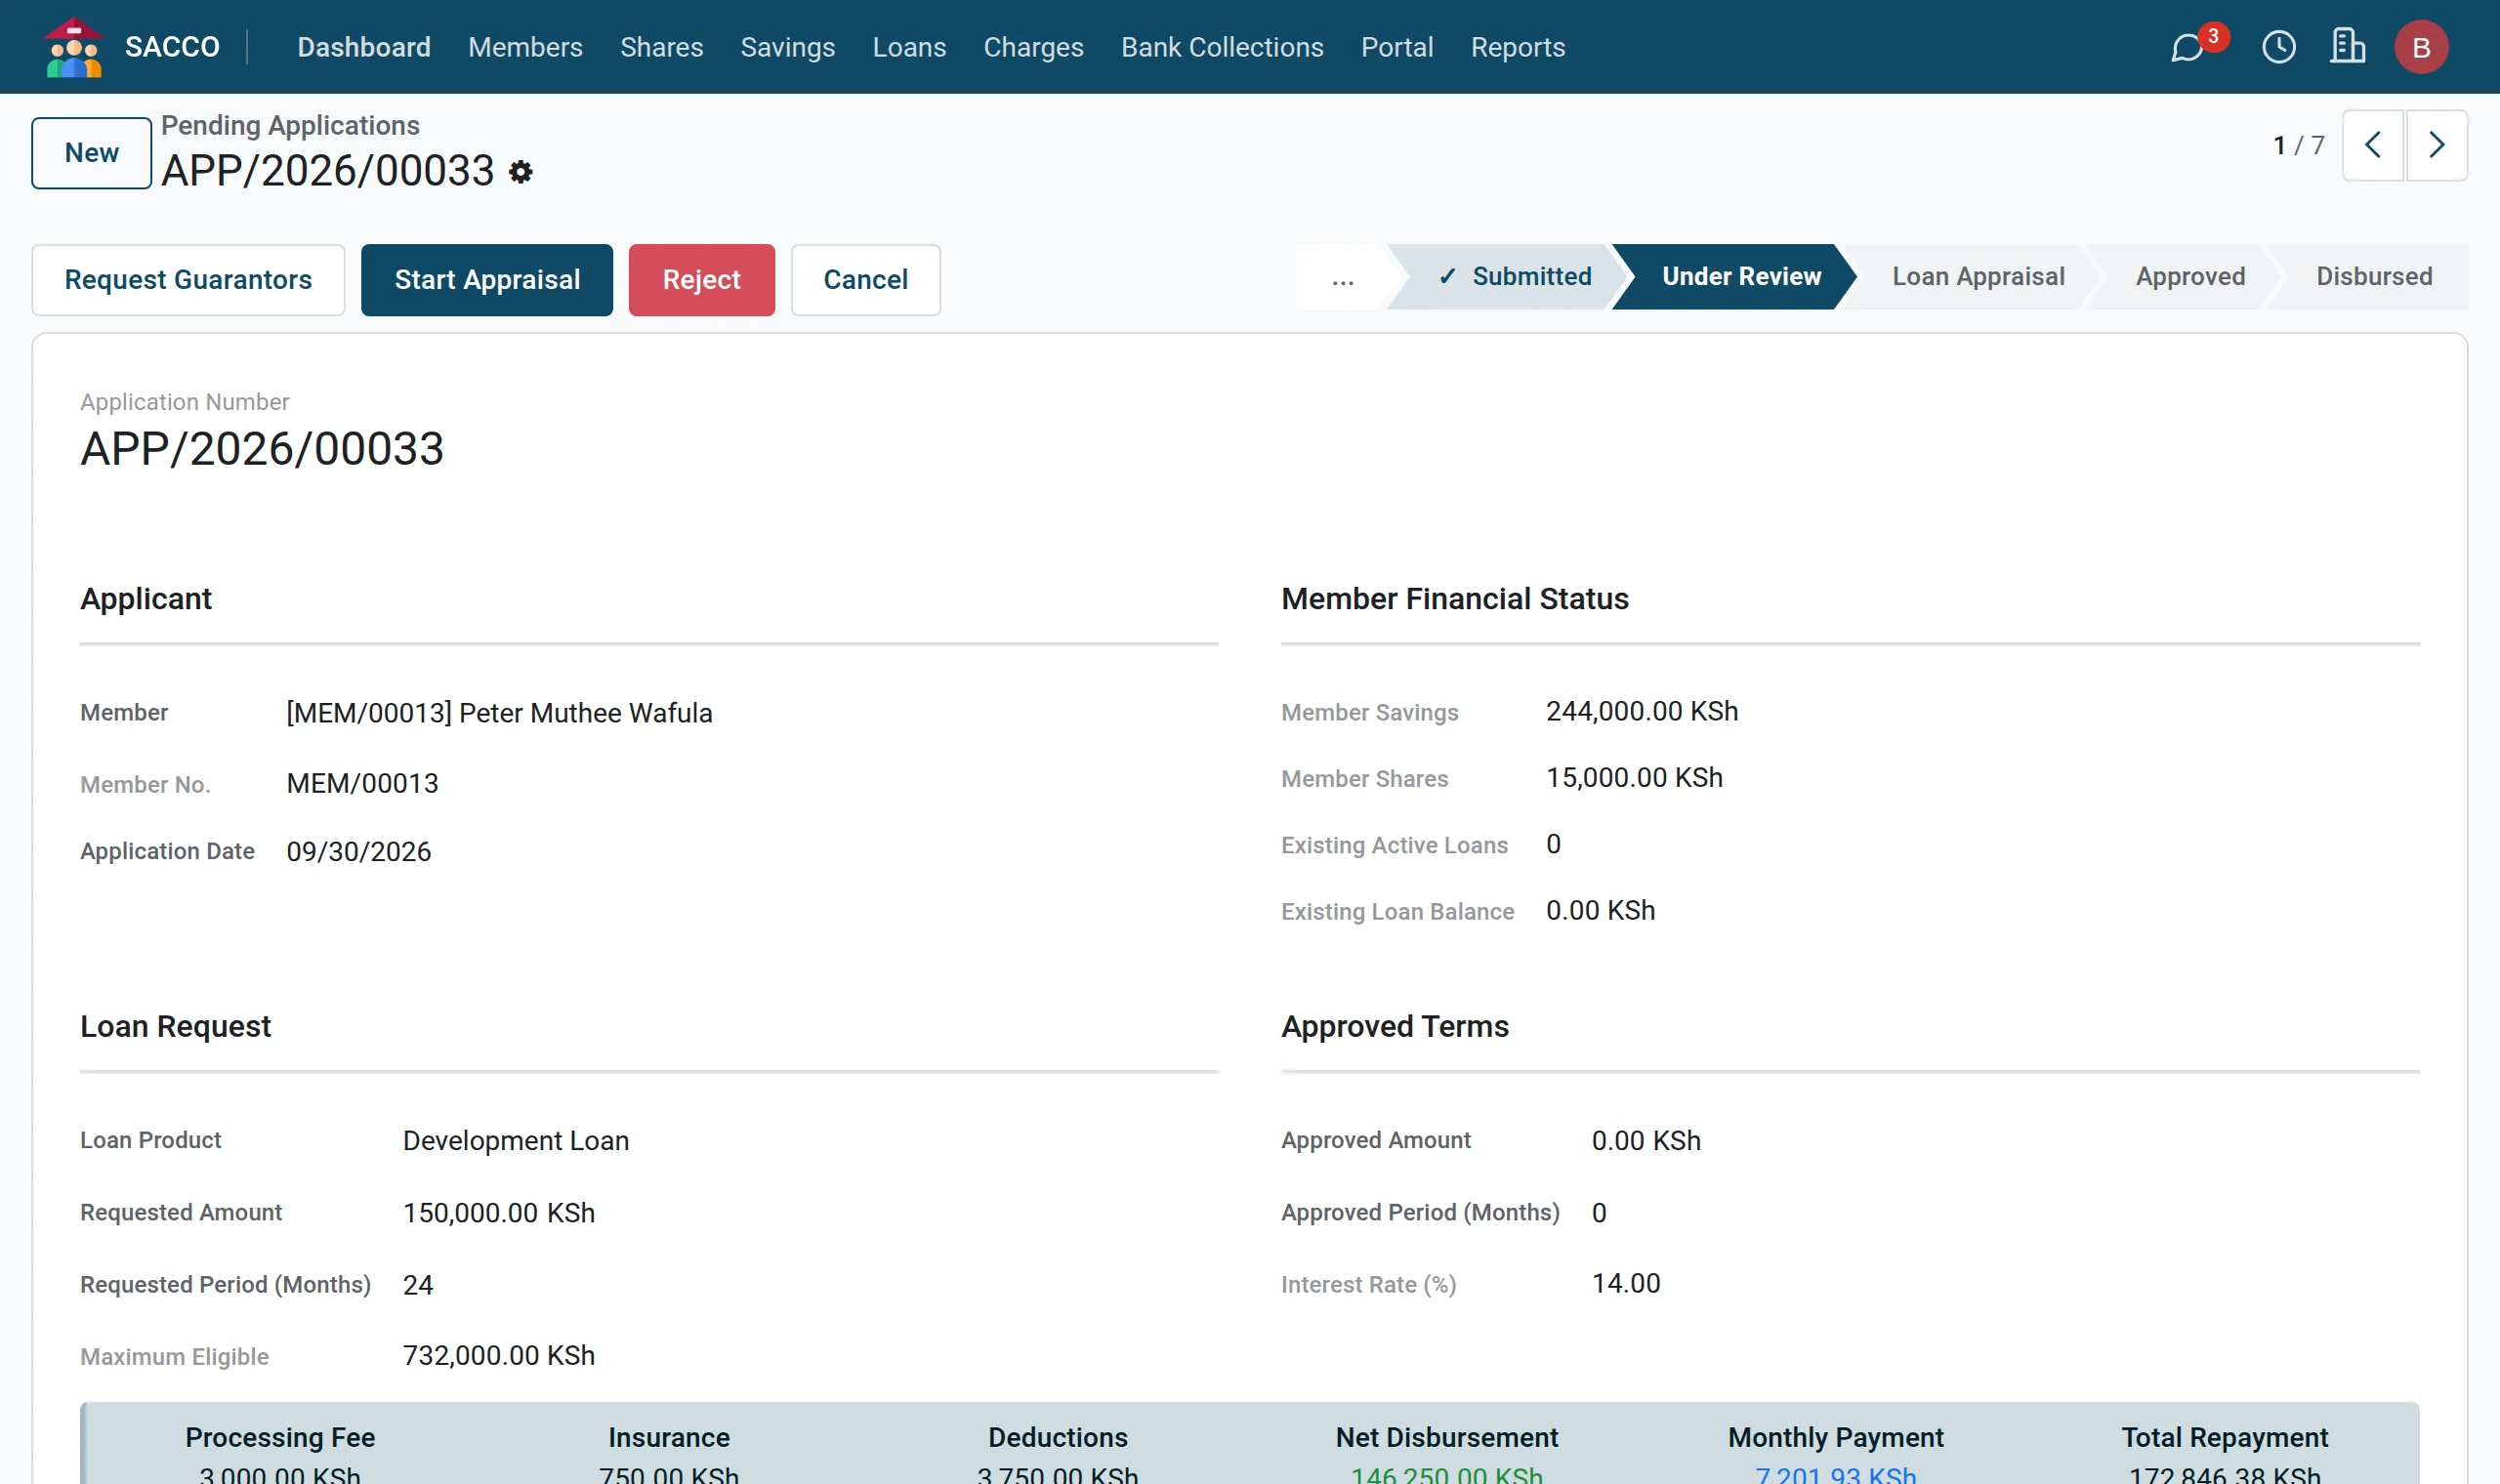Click Interest Rate 14.00 value
This screenshot has height=1484, width=2500.
click(1626, 1284)
